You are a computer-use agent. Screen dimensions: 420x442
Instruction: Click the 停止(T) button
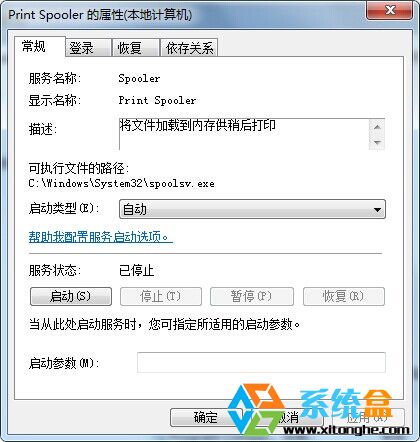tap(161, 296)
